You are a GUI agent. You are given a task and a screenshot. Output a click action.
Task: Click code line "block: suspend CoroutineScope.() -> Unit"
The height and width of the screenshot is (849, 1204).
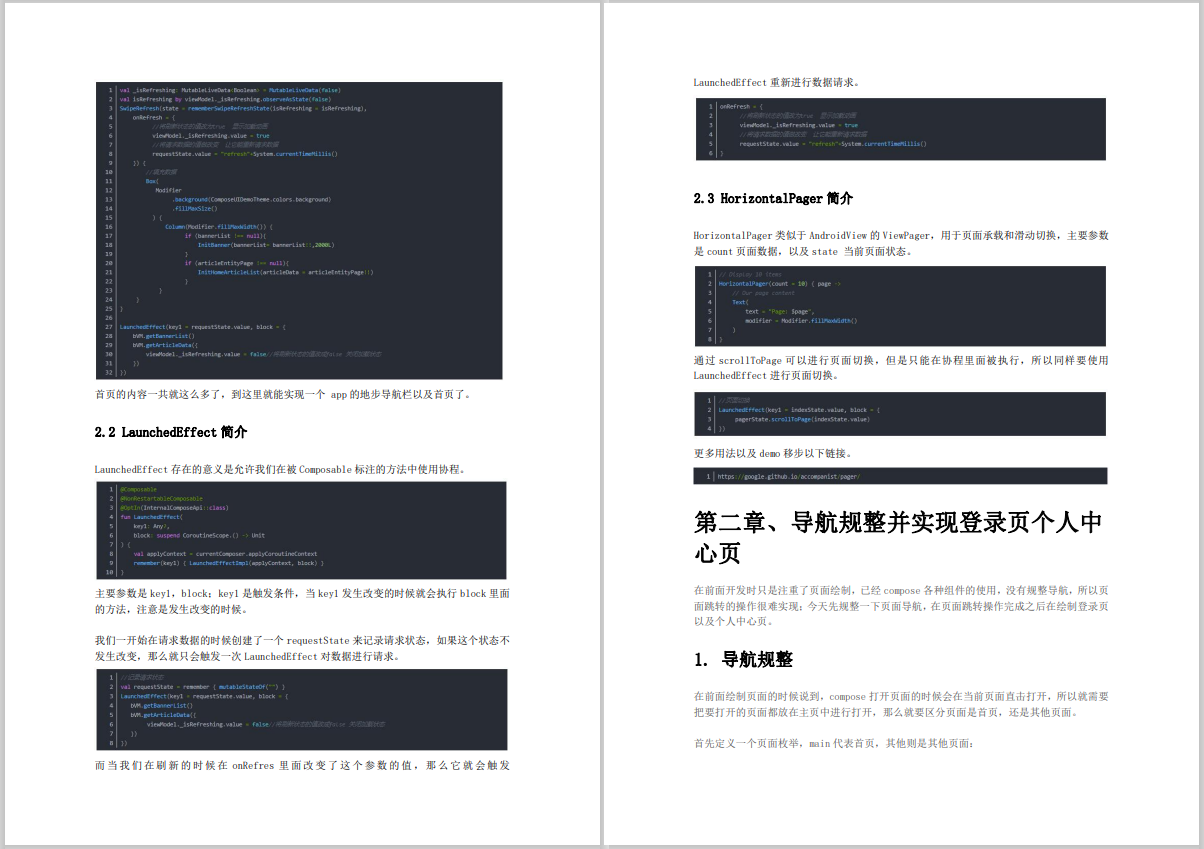pyautogui.click(x=199, y=535)
